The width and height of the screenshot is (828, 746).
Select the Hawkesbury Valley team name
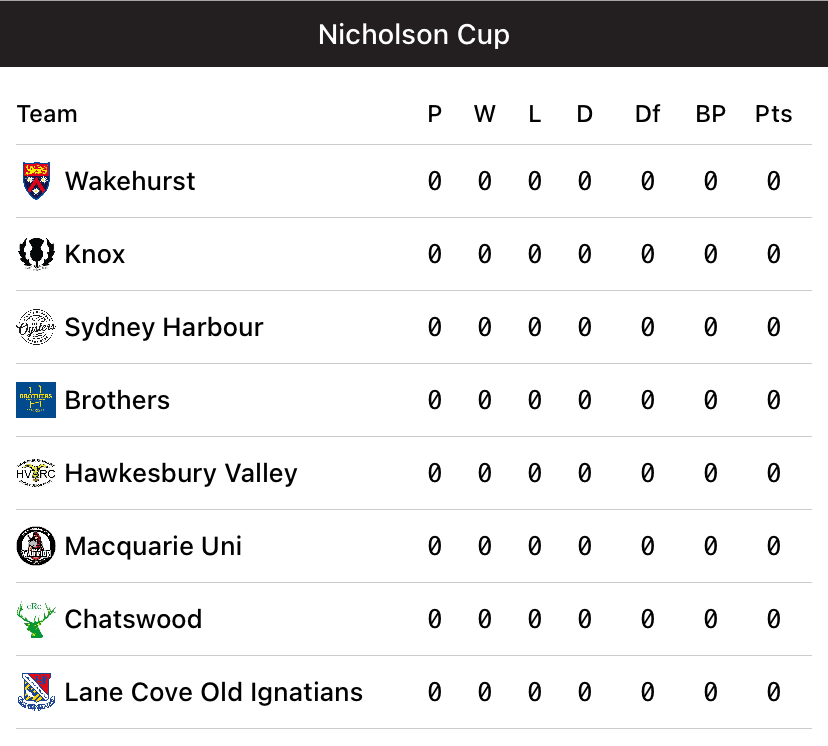coord(181,473)
